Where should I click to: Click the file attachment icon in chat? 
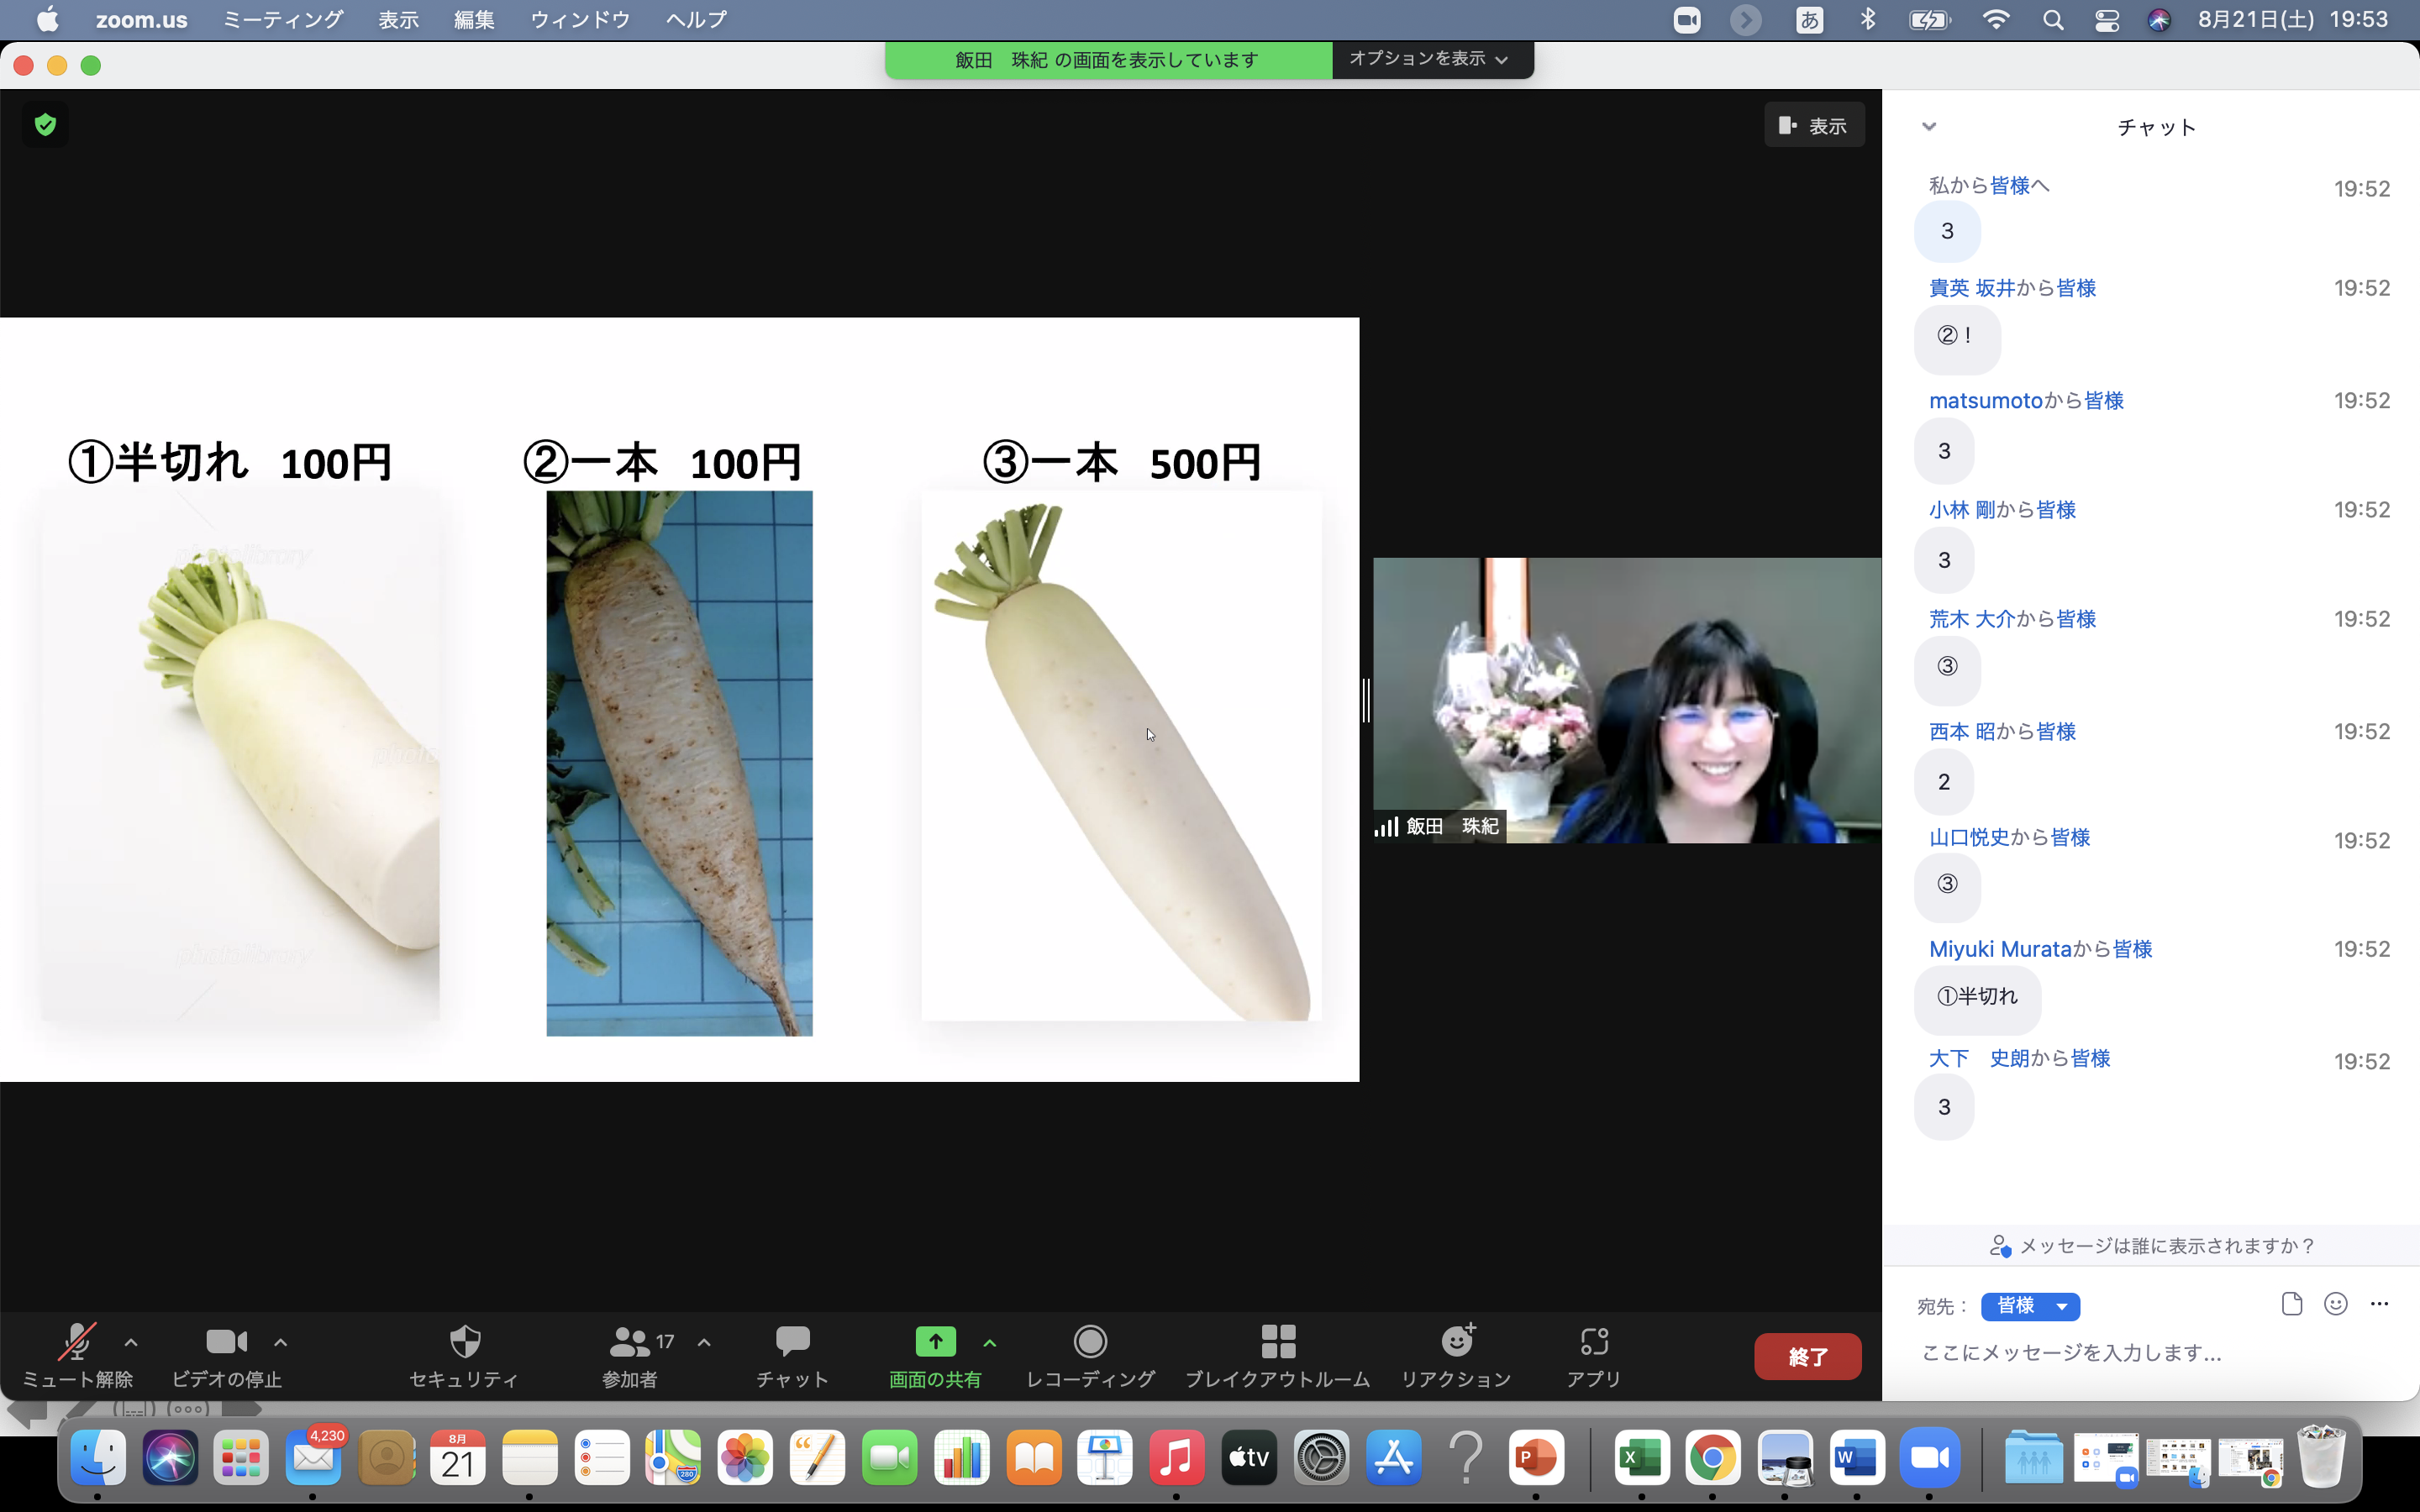pyautogui.click(x=2291, y=1303)
